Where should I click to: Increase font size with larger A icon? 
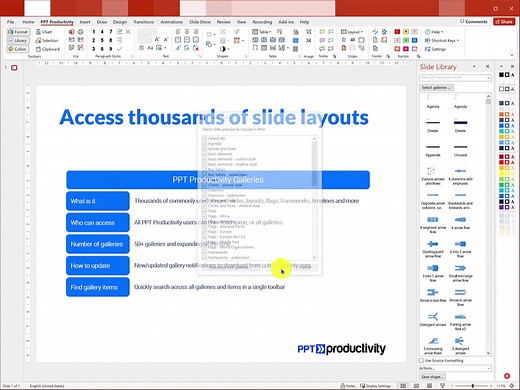pyautogui.click(x=157, y=40)
